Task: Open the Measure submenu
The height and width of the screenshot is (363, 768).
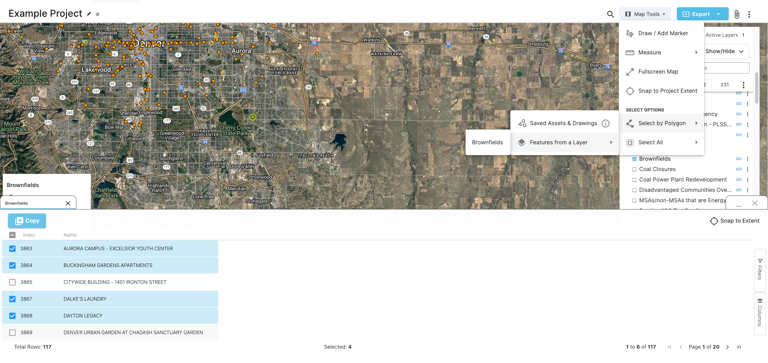Action: pos(661,52)
